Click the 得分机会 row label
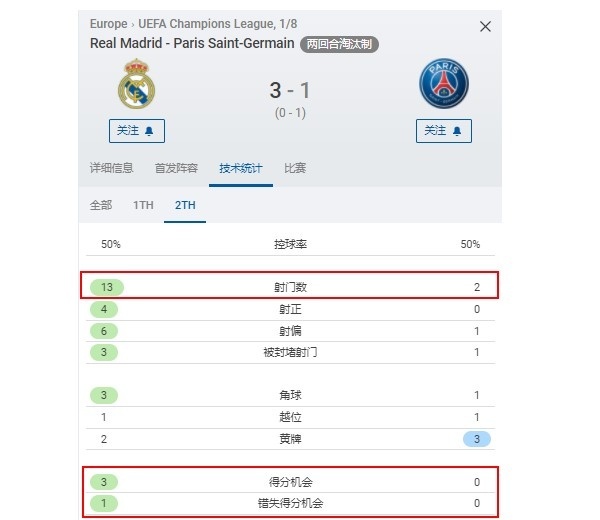The height and width of the screenshot is (520, 600). pos(290,482)
